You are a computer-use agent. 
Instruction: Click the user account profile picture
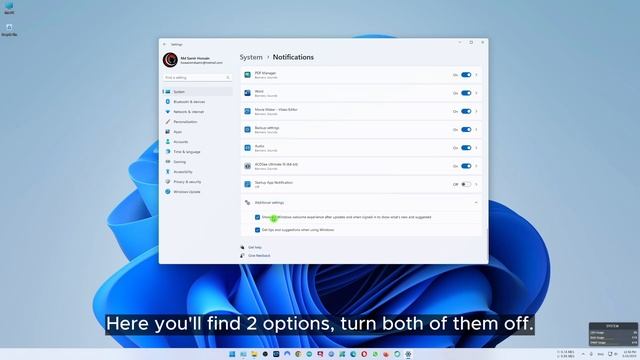coord(170,60)
